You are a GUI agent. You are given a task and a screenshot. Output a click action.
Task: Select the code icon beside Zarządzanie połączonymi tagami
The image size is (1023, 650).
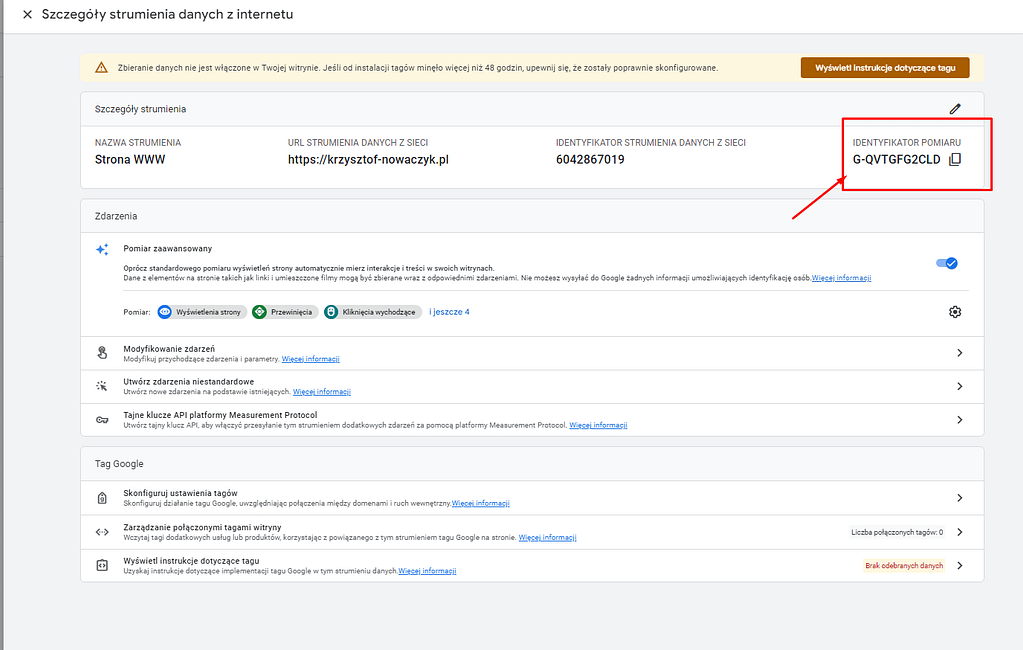tap(102, 531)
